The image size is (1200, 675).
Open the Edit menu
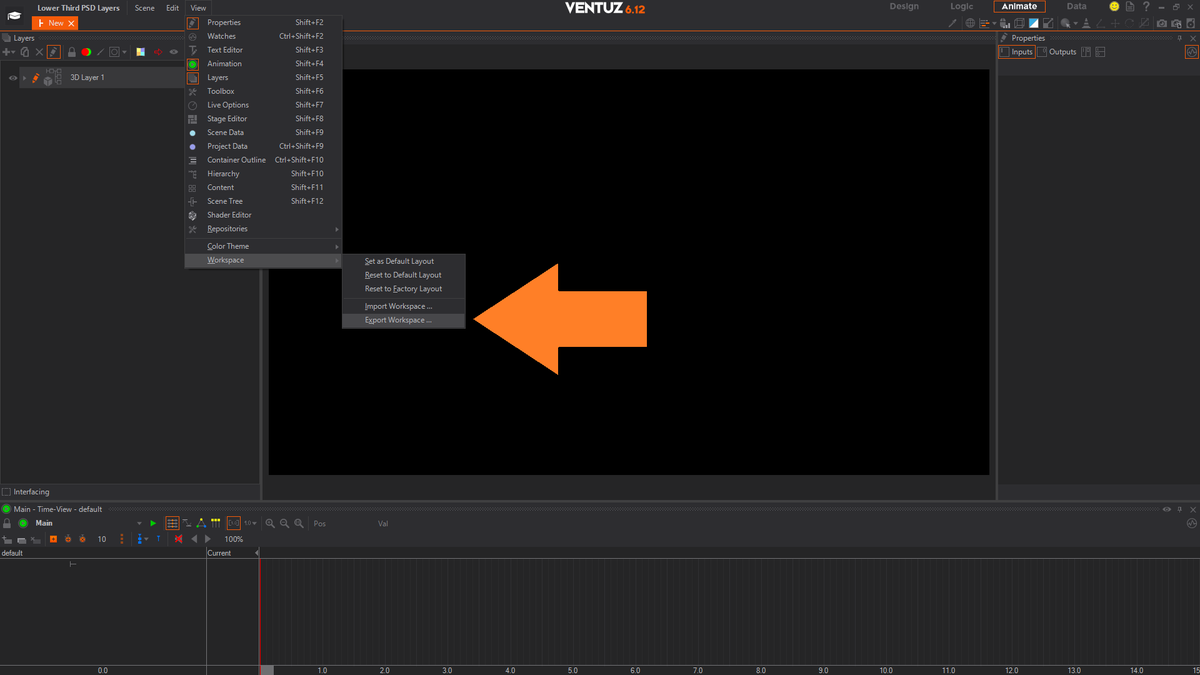pyautogui.click(x=172, y=8)
